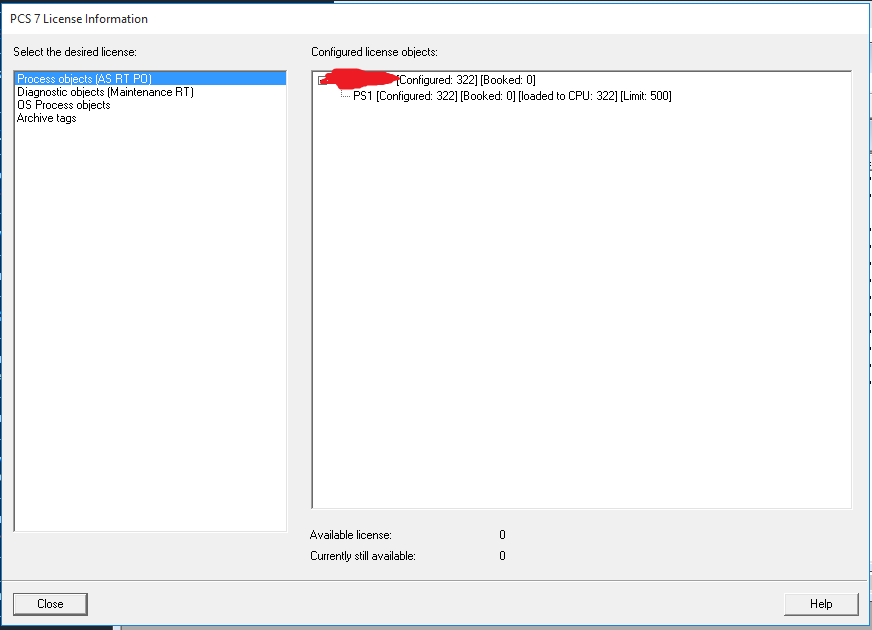The width and height of the screenshot is (872, 630).
Task: Select Archive tags license
Action: tap(46, 118)
